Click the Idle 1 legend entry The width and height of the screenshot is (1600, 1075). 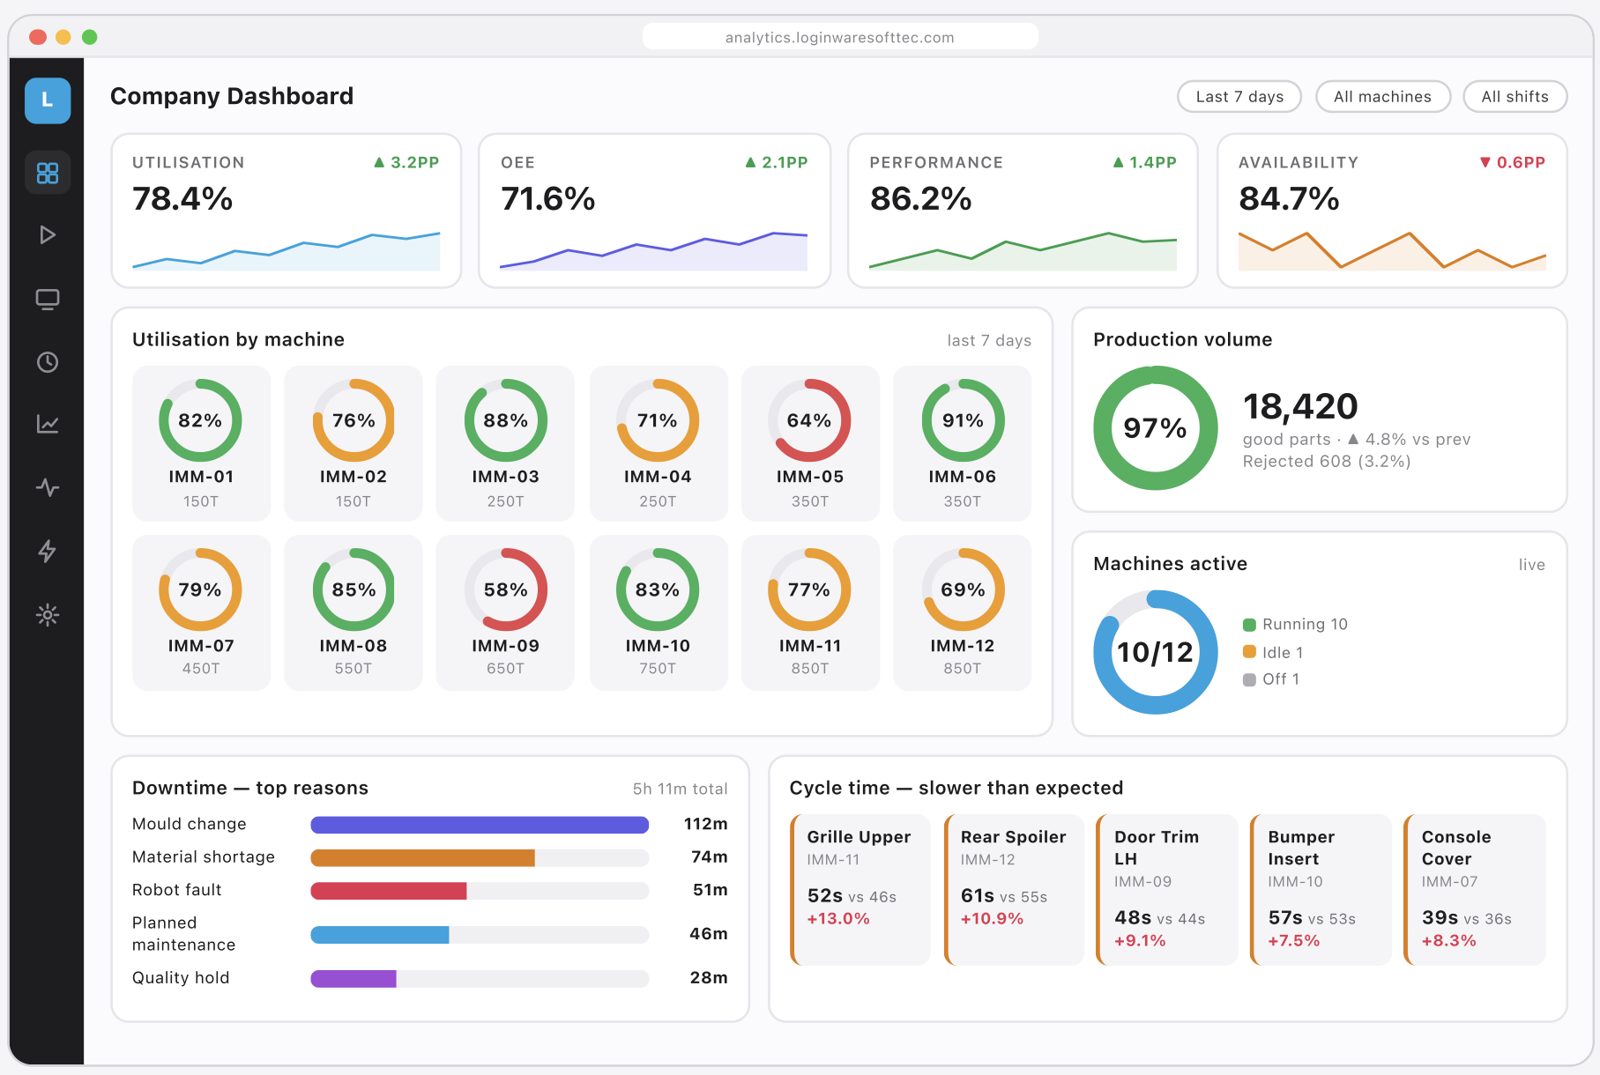click(1273, 652)
